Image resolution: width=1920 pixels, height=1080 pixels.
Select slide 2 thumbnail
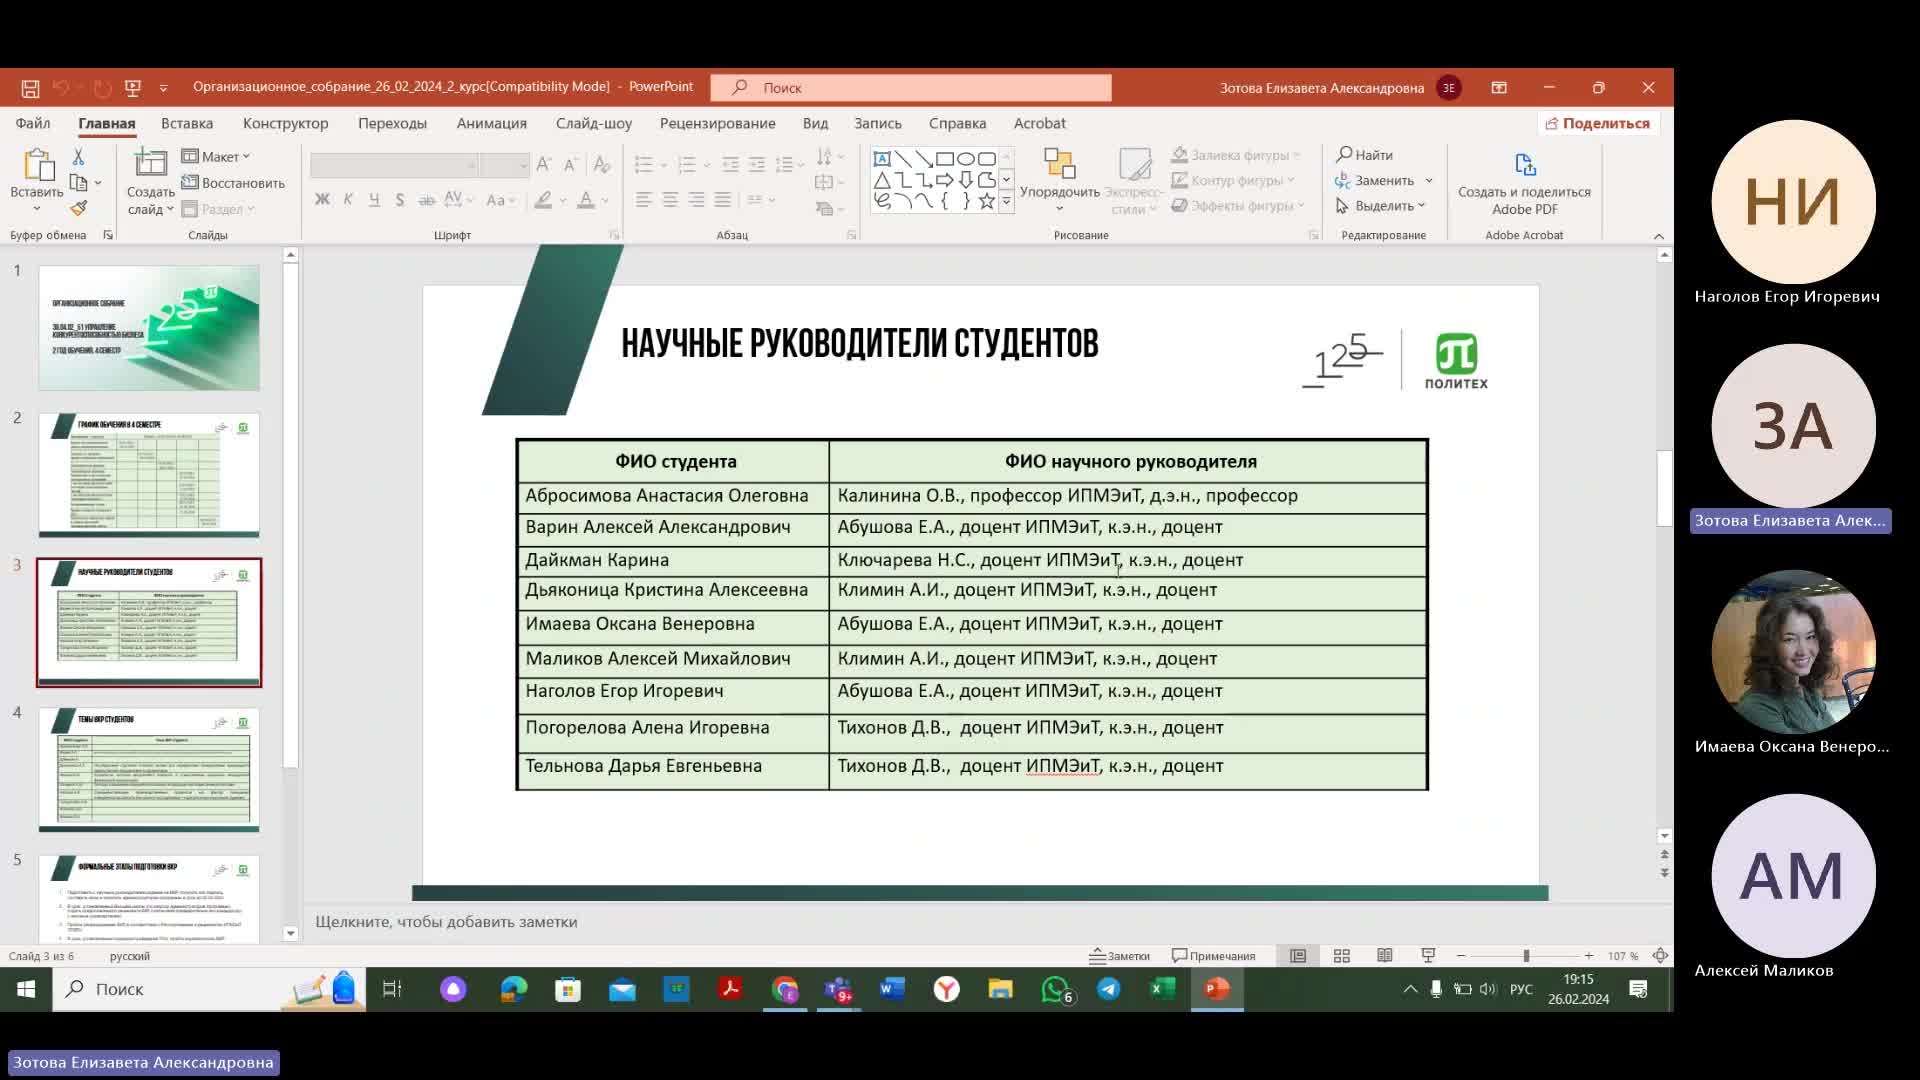click(149, 475)
